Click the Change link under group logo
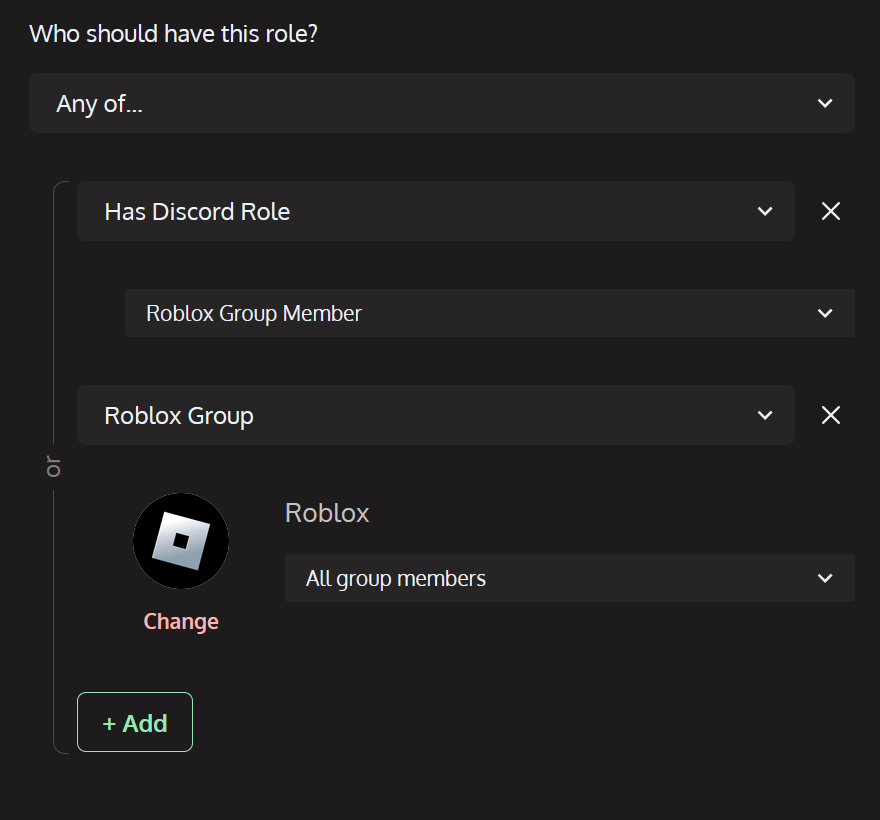This screenshot has height=820, width=880. 181,621
